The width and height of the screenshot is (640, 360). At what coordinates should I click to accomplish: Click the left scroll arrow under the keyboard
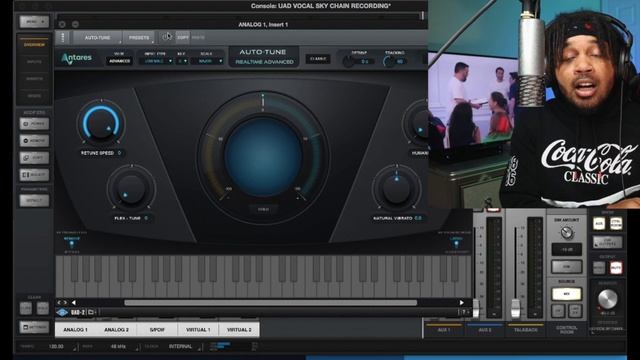tap(74, 302)
